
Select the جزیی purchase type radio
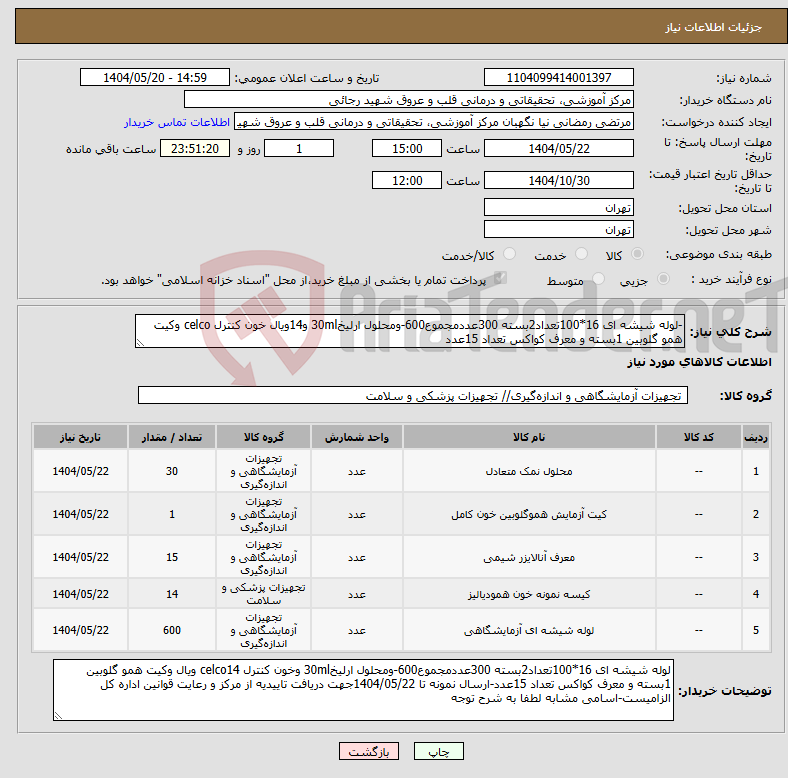(x=663, y=279)
